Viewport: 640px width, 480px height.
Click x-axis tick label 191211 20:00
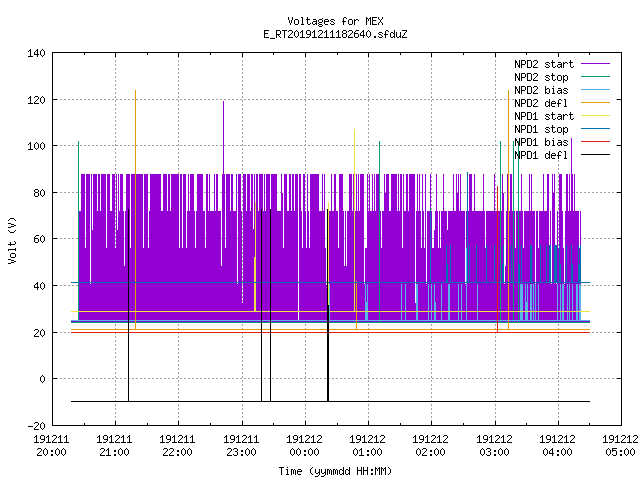tap(51, 446)
